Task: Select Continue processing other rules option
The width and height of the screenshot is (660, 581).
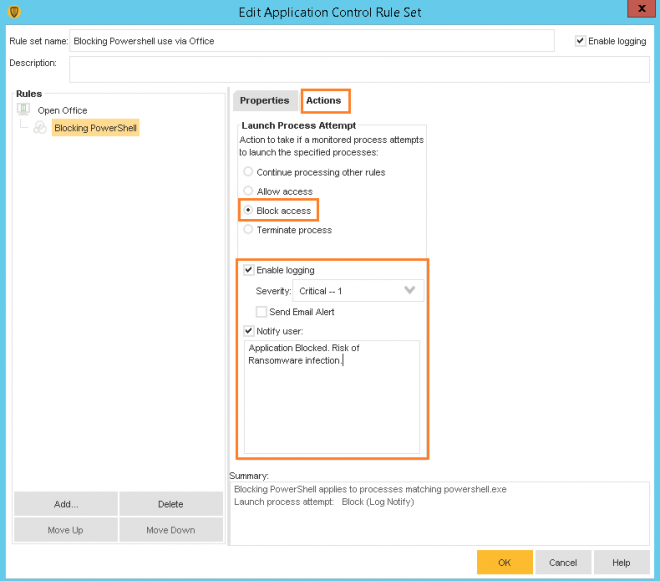Action: 248,172
